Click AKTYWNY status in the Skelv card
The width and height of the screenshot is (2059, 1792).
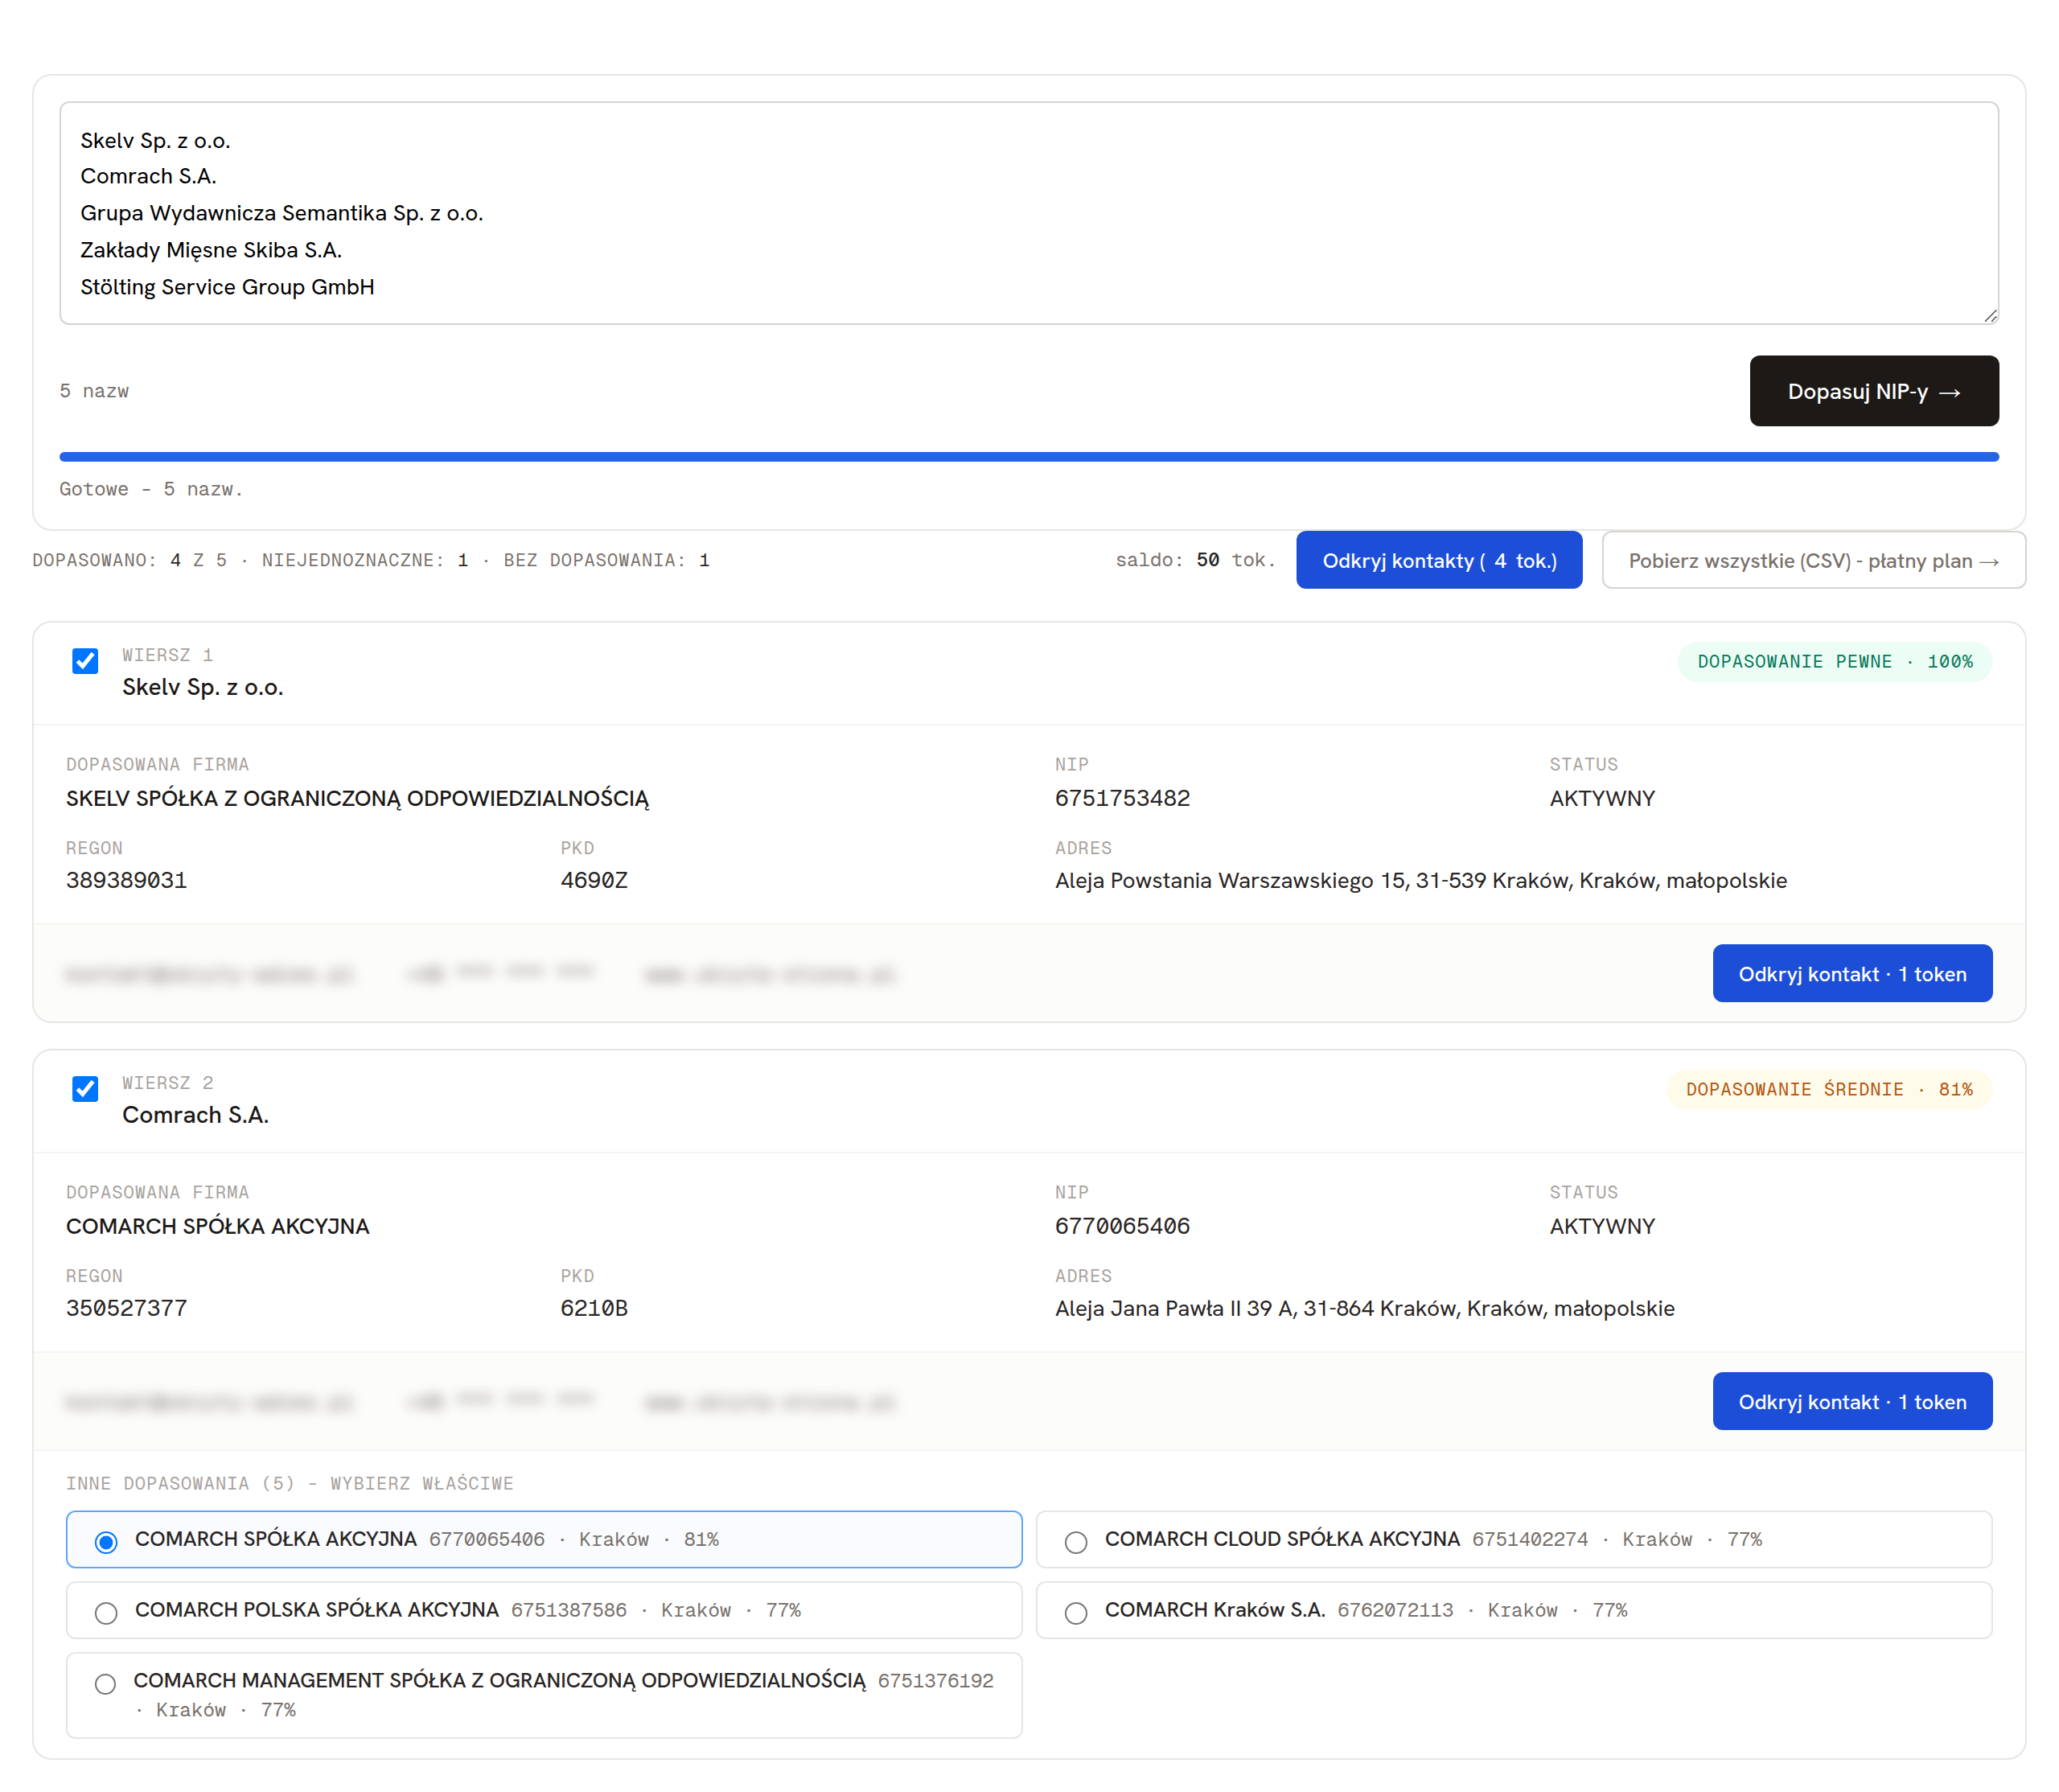(1602, 798)
